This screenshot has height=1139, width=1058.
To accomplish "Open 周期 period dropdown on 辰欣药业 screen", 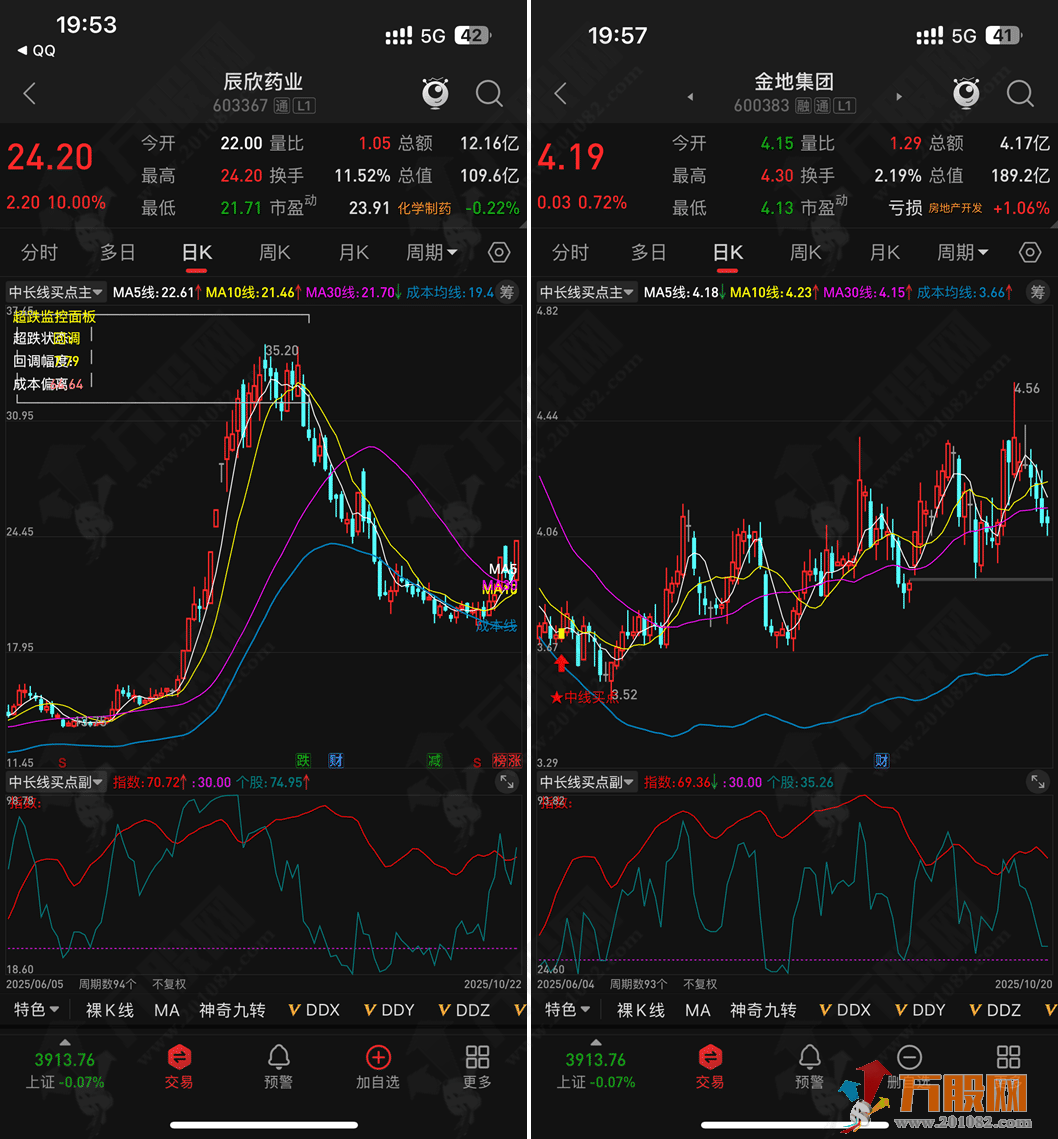I will point(431,252).
